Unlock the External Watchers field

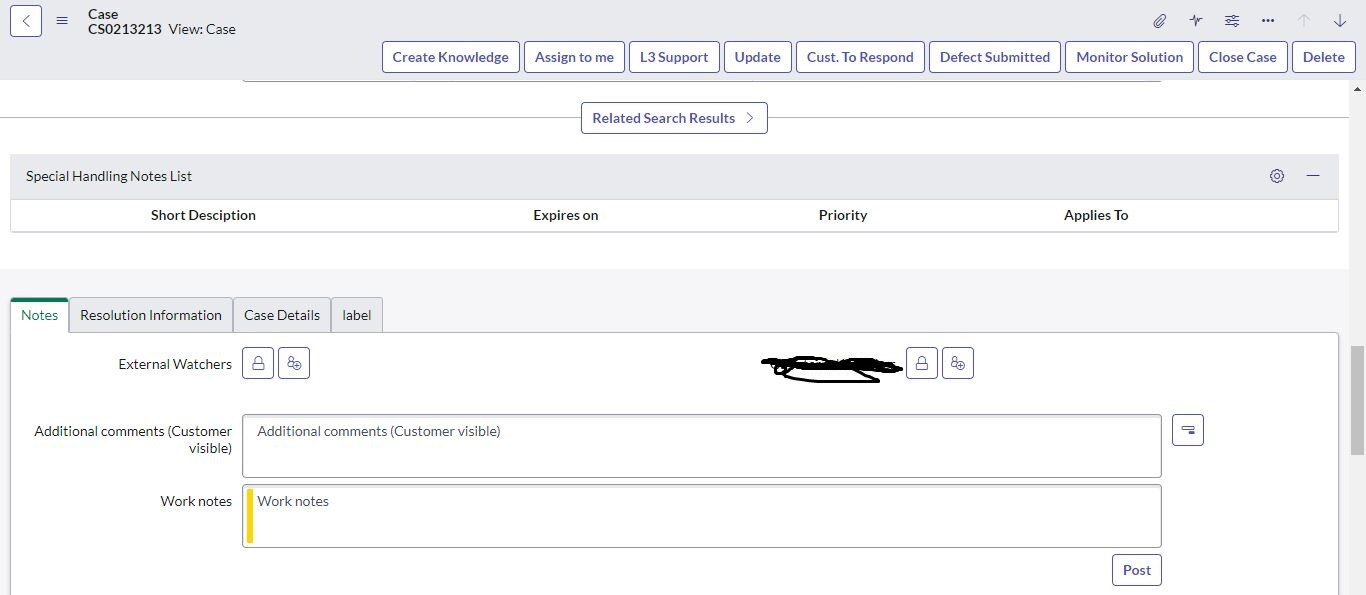(258, 363)
